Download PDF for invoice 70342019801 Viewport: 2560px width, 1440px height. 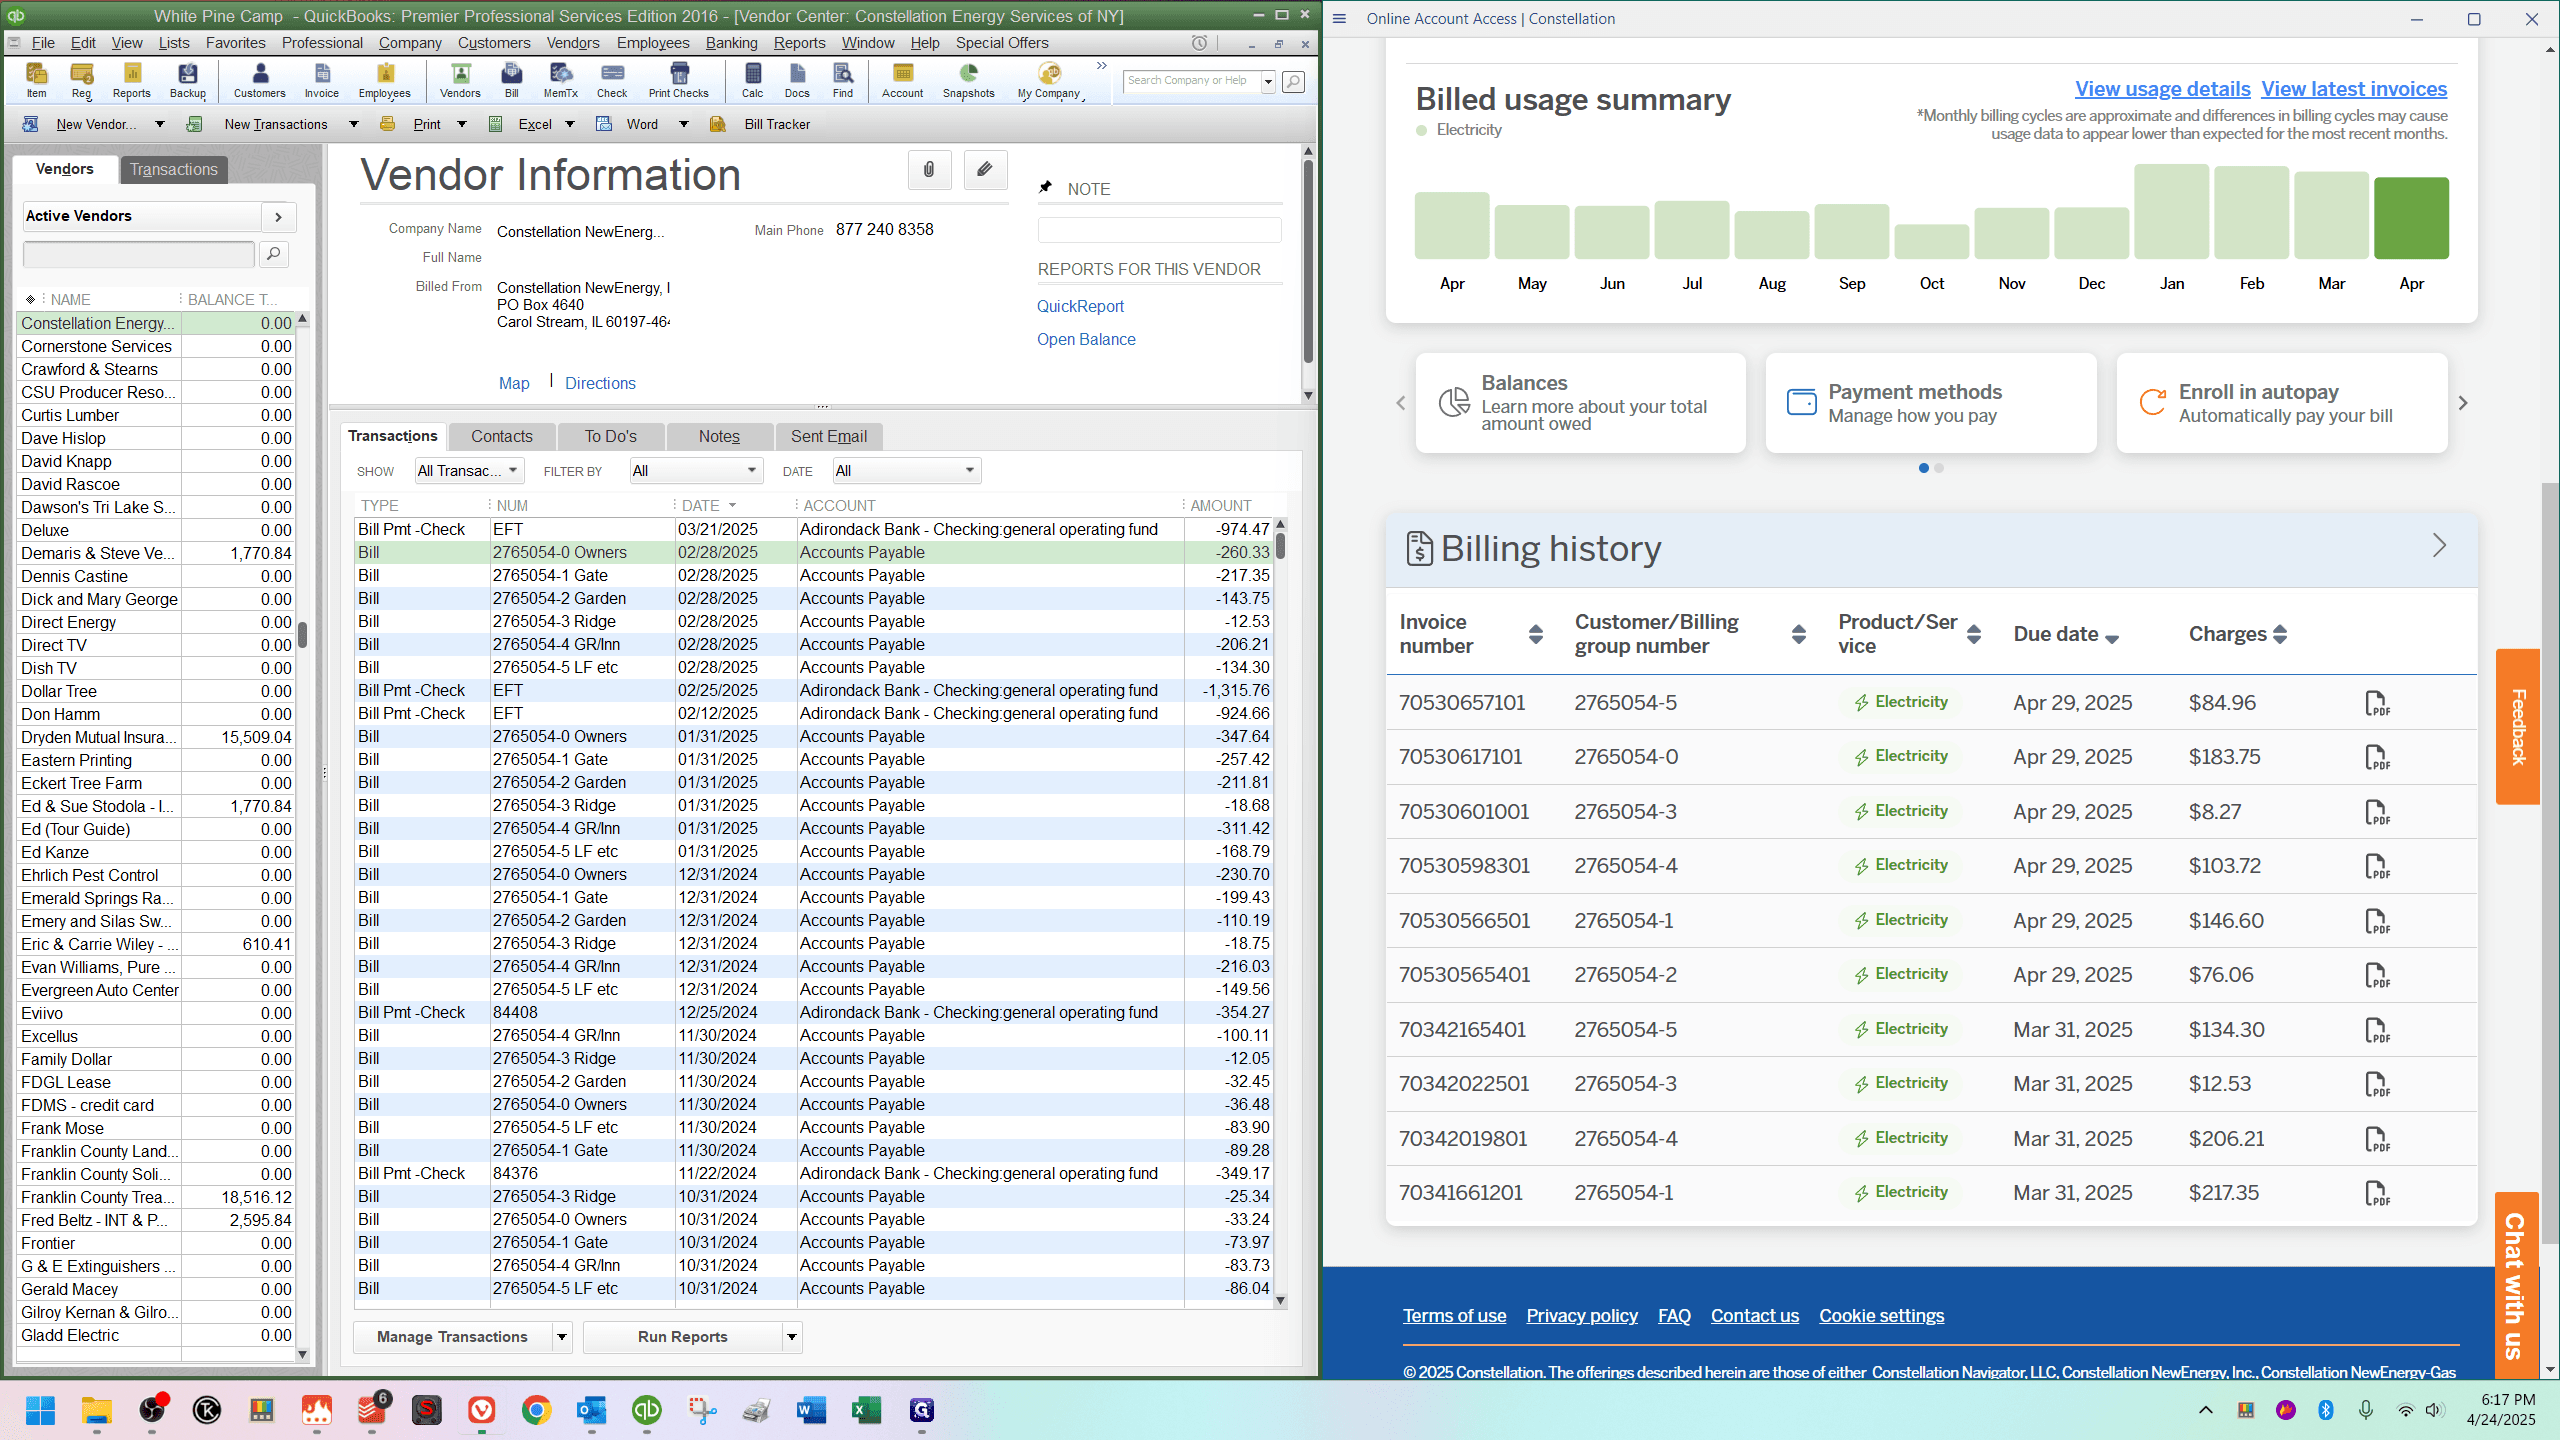click(2377, 1139)
